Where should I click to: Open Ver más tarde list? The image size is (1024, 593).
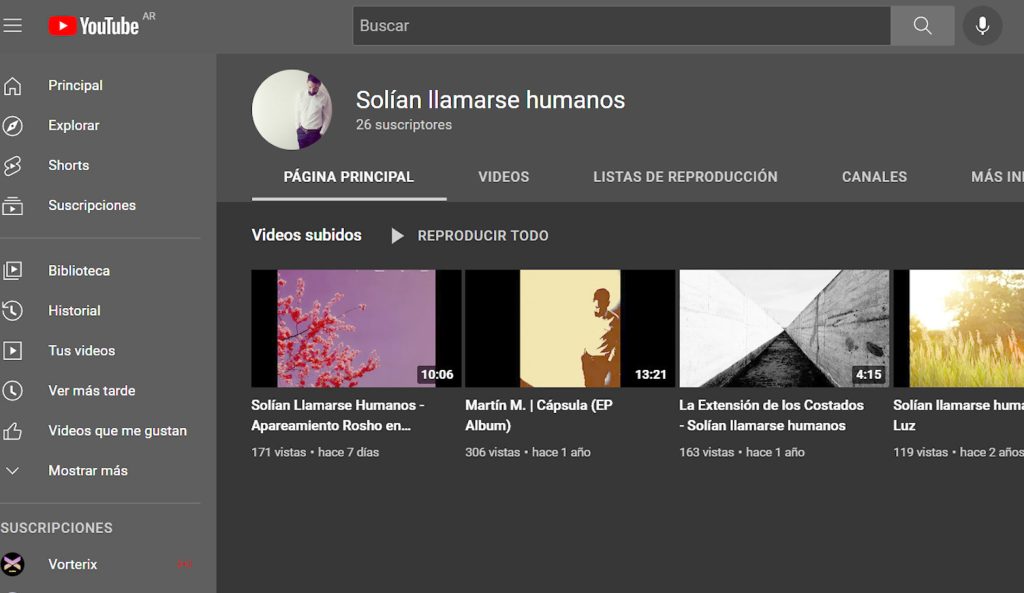[91, 390]
